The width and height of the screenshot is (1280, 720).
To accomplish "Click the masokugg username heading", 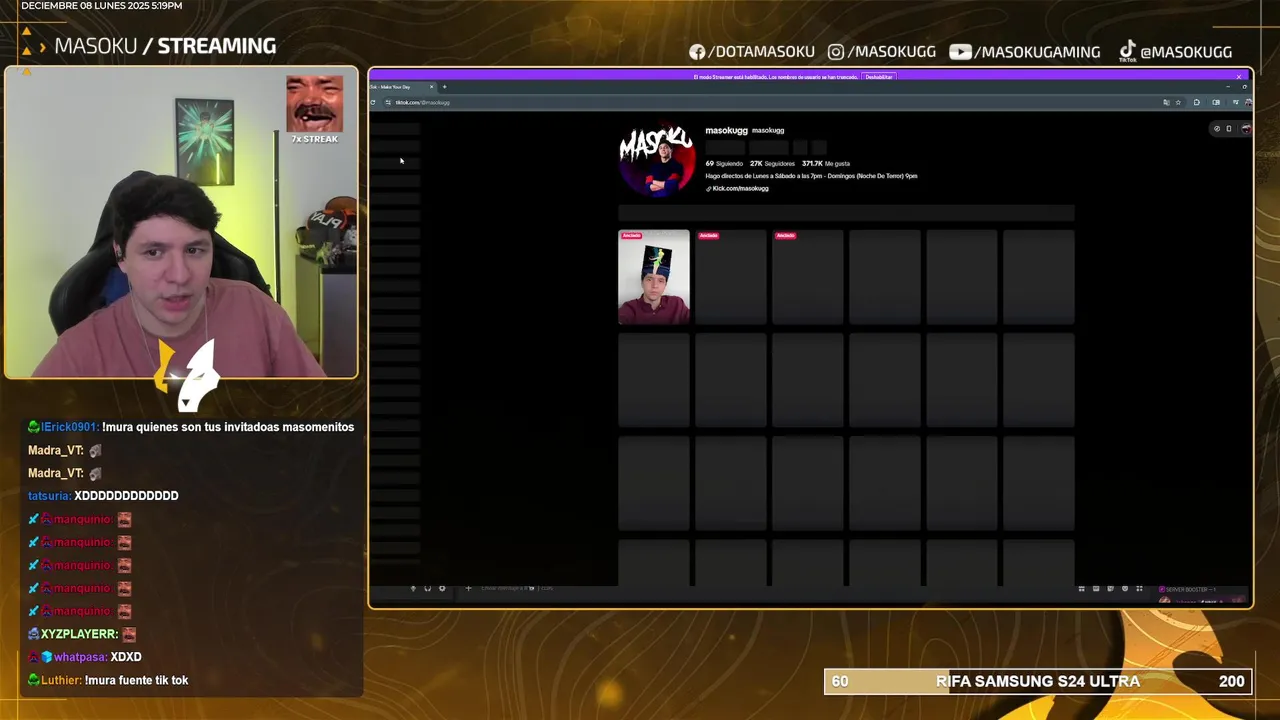I will point(726,130).
